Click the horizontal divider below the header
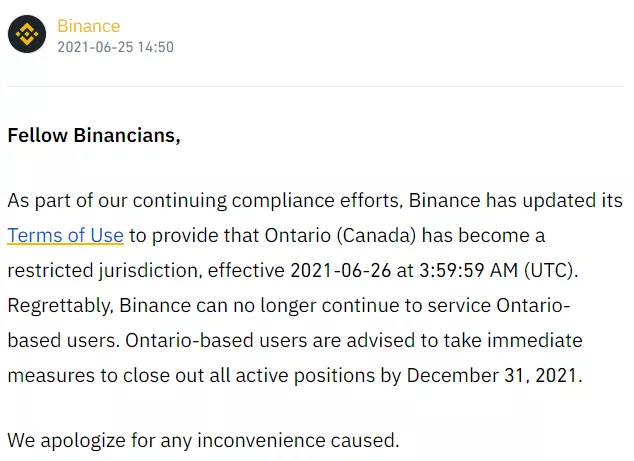Screen dimensions: 634x461 click(315, 86)
